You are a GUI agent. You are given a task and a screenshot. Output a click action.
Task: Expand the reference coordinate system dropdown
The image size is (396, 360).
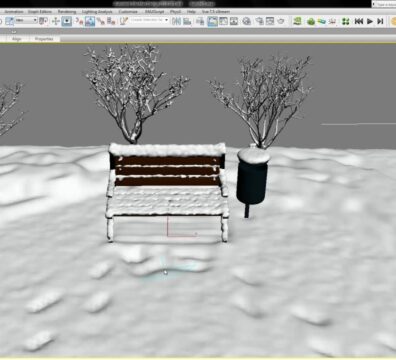(x=26, y=21)
